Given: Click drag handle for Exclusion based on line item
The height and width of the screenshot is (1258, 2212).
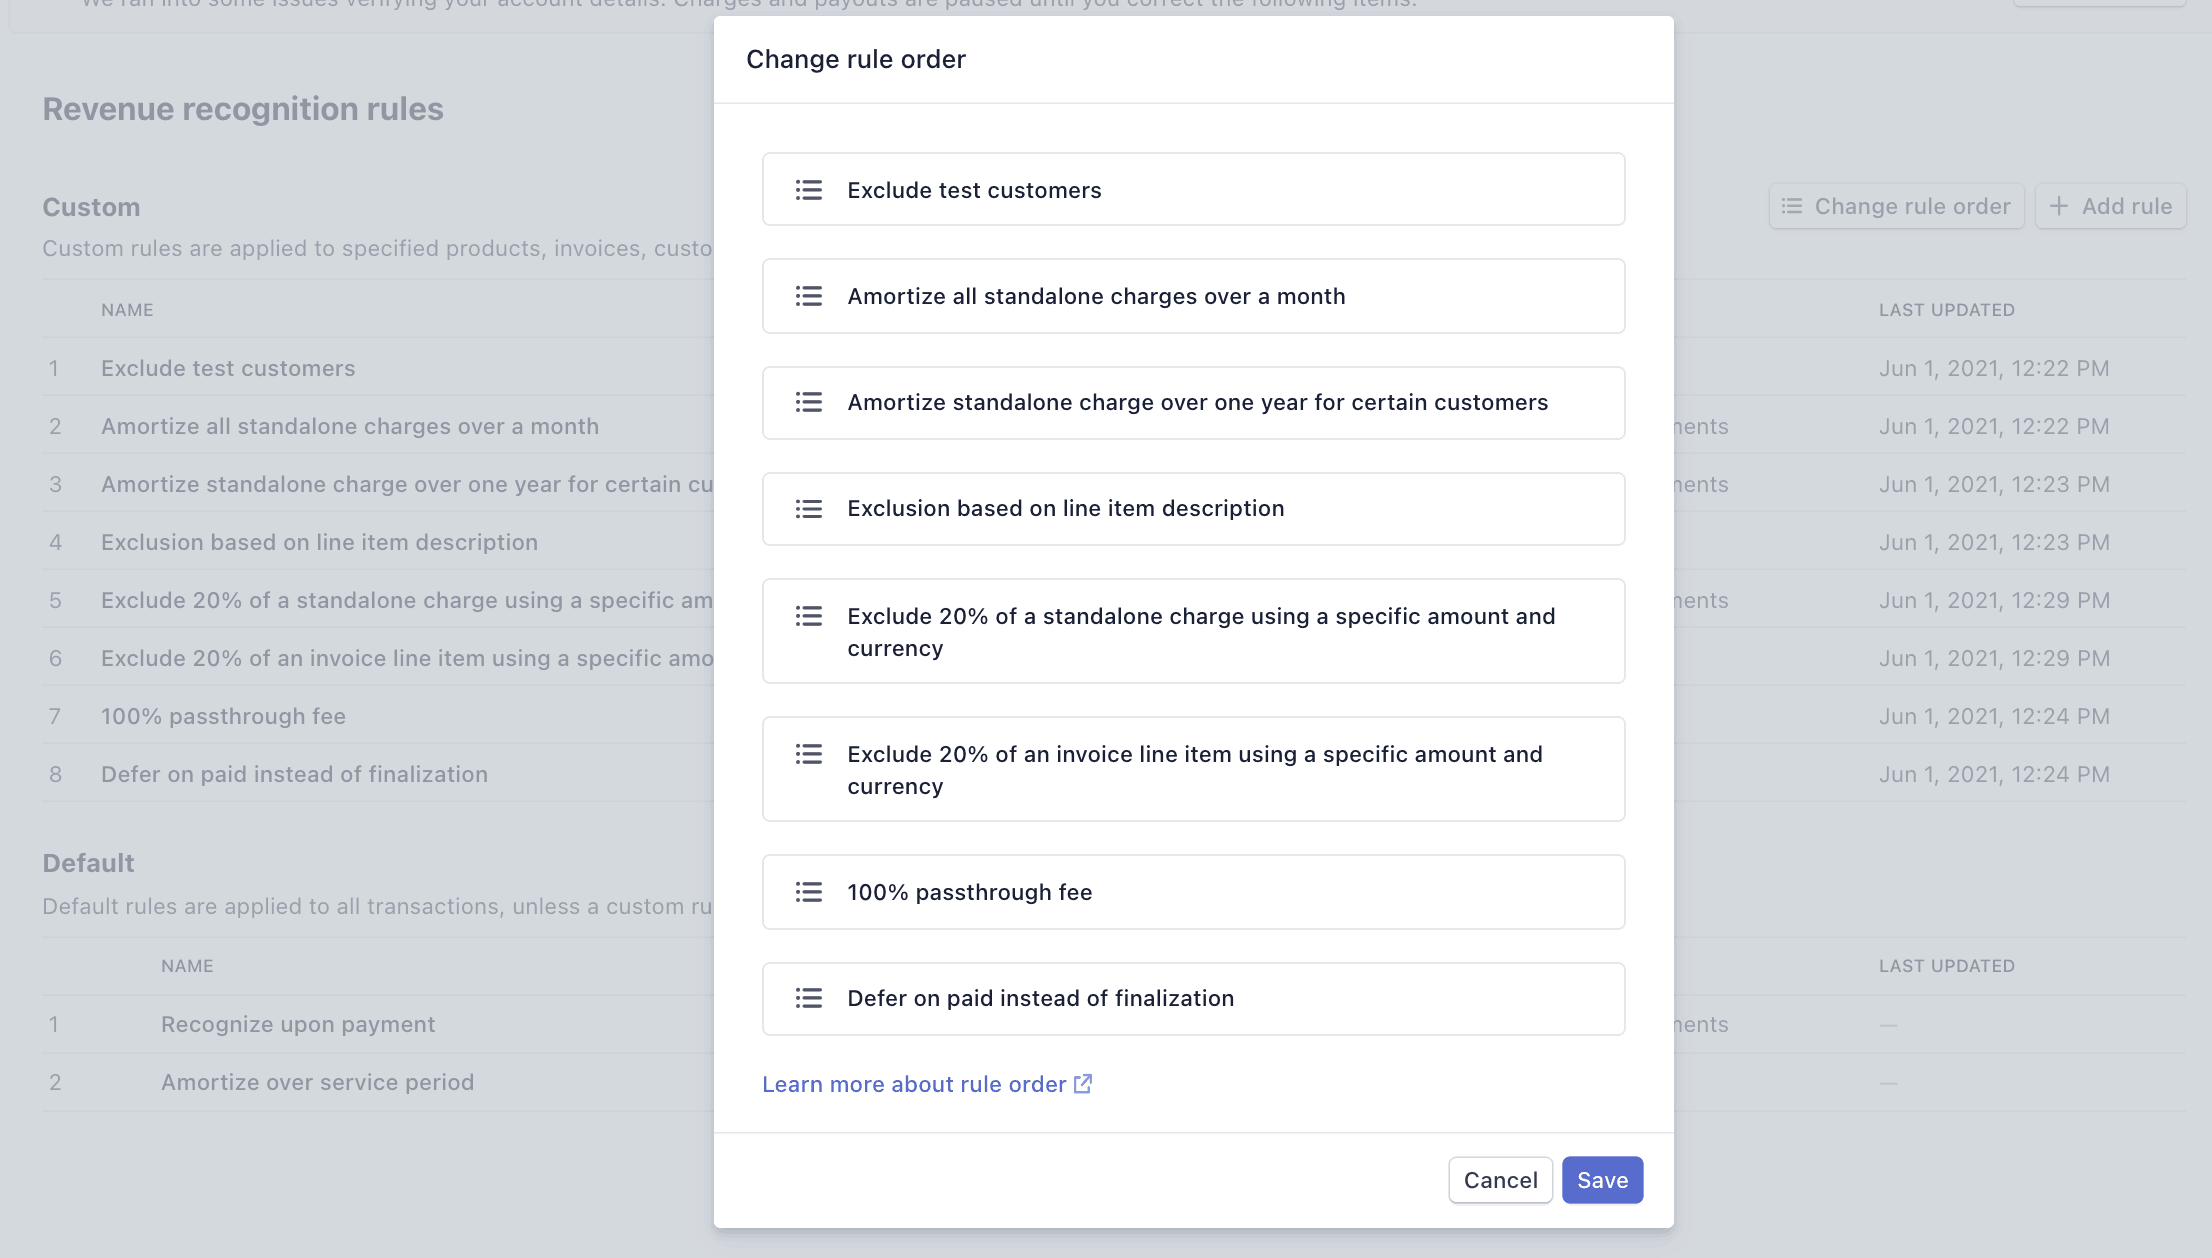Looking at the screenshot, I should coord(808,509).
